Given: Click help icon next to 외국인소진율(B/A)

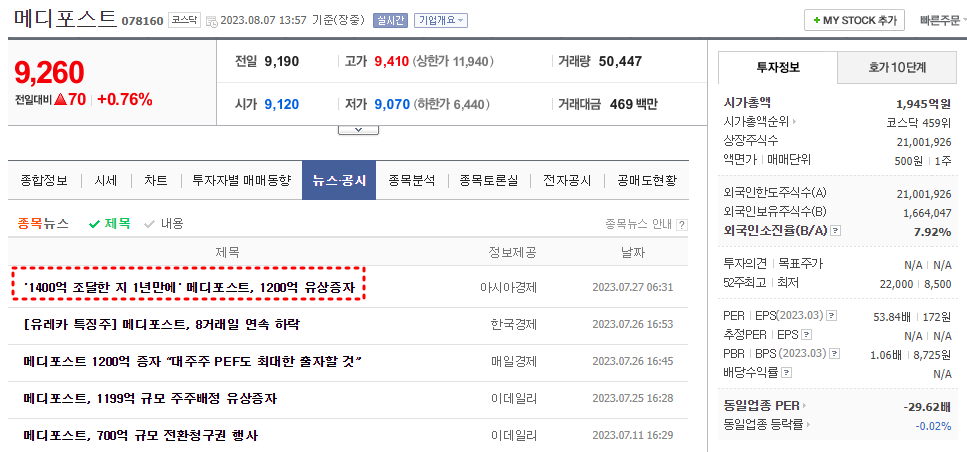Looking at the screenshot, I should (836, 231).
